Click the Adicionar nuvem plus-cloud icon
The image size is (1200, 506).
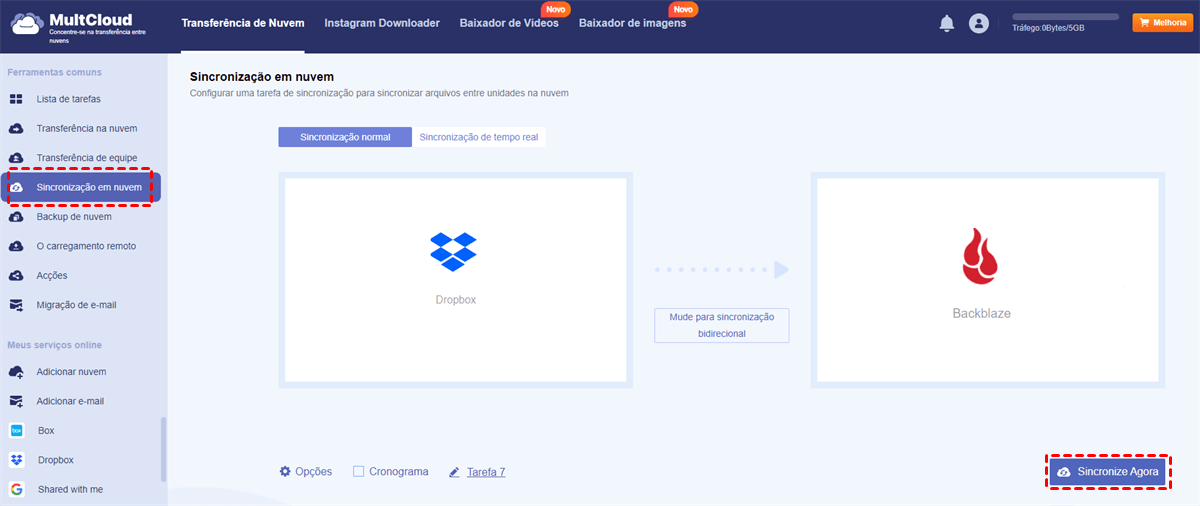pos(16,372)
